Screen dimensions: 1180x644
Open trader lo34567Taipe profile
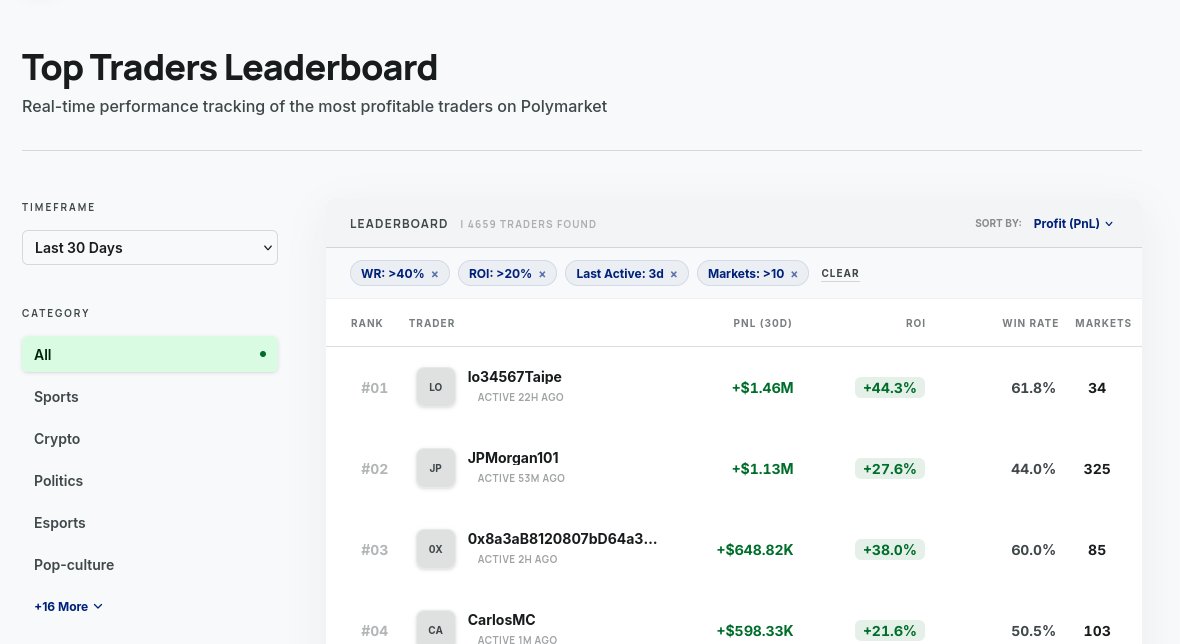514,377
